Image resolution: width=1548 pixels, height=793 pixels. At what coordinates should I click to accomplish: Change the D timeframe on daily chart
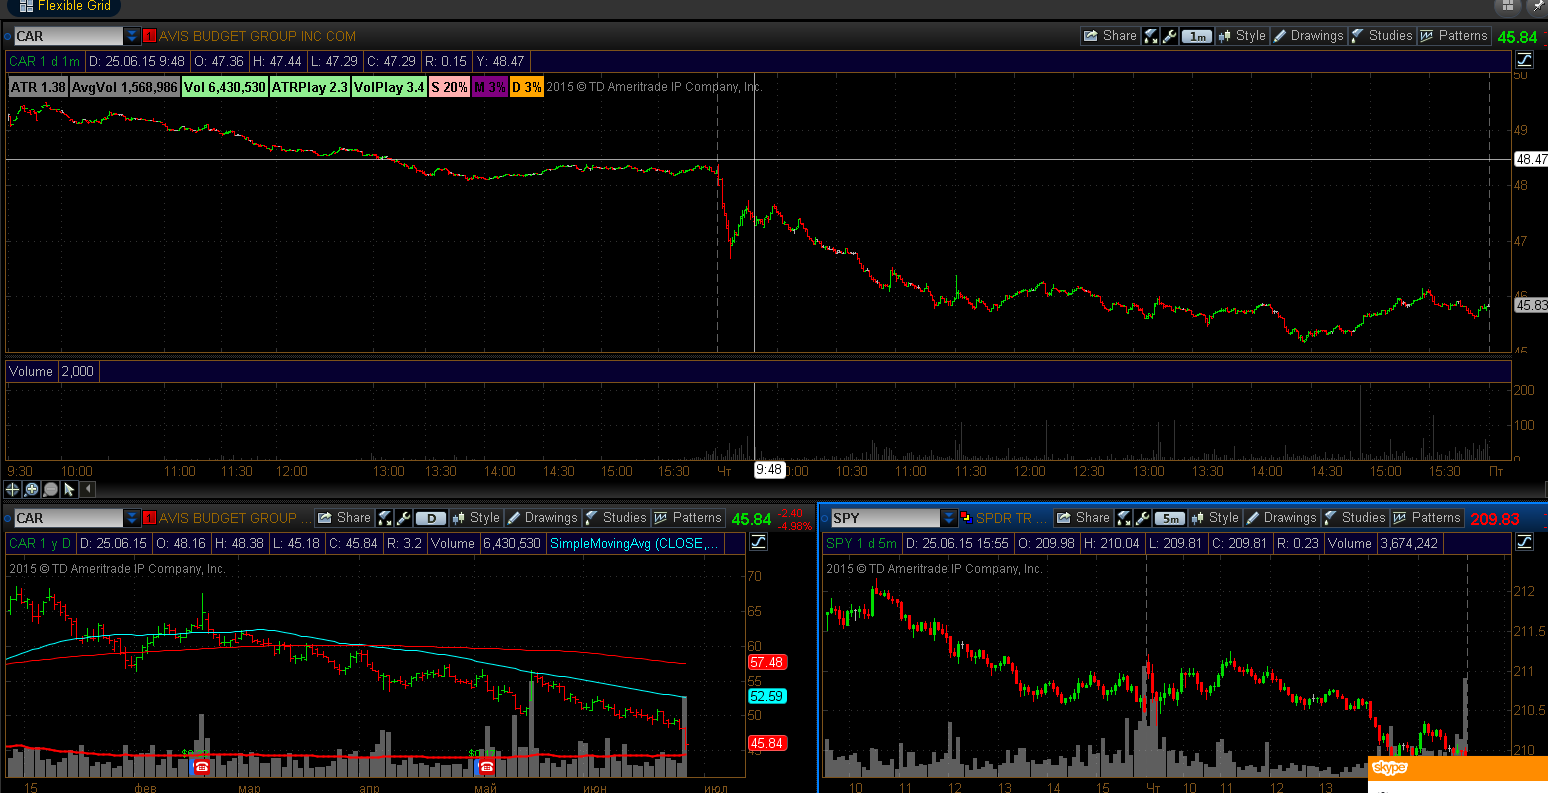[x=430, y=518]
